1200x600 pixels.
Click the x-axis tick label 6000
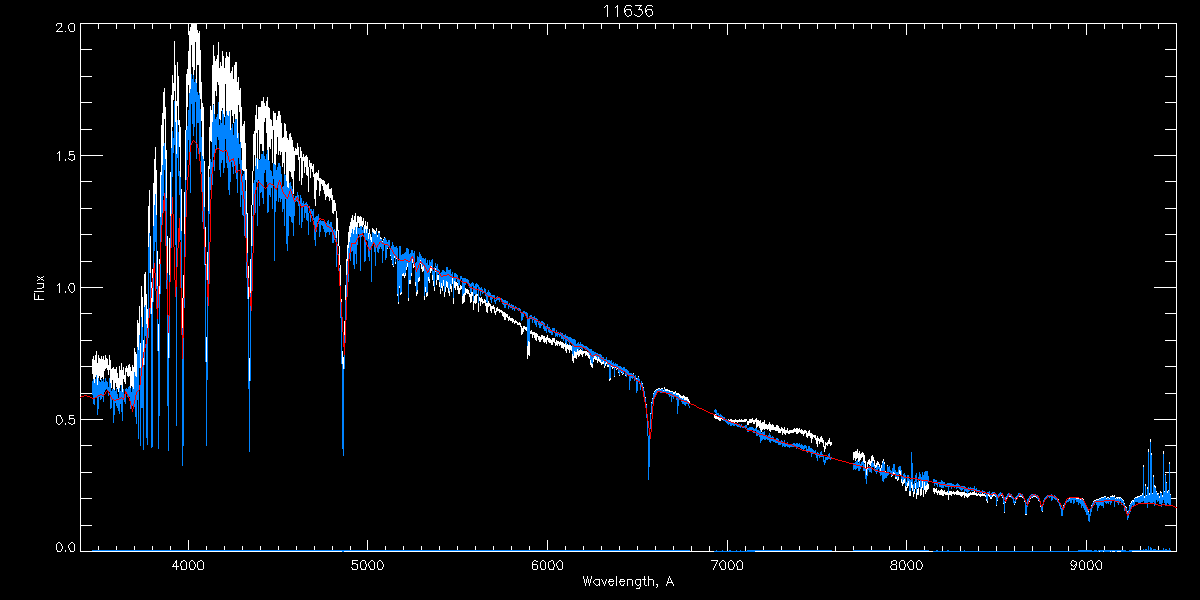[x=547, y=564]
